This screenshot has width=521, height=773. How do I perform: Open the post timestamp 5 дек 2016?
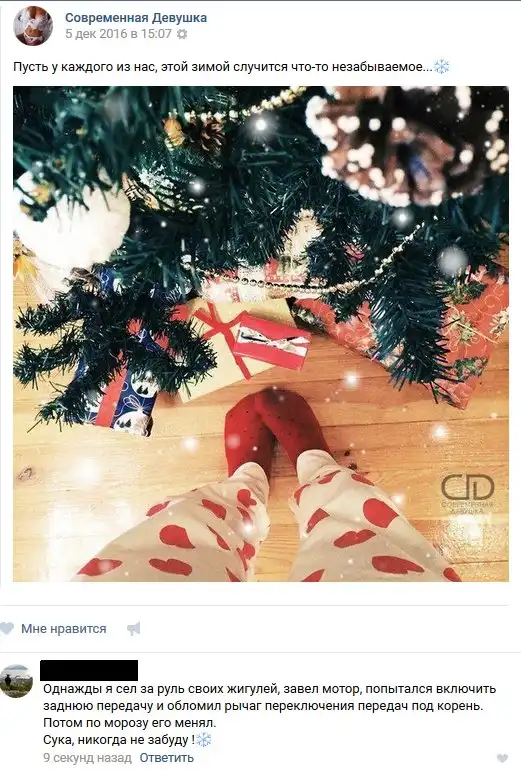[x=118, y=34]
